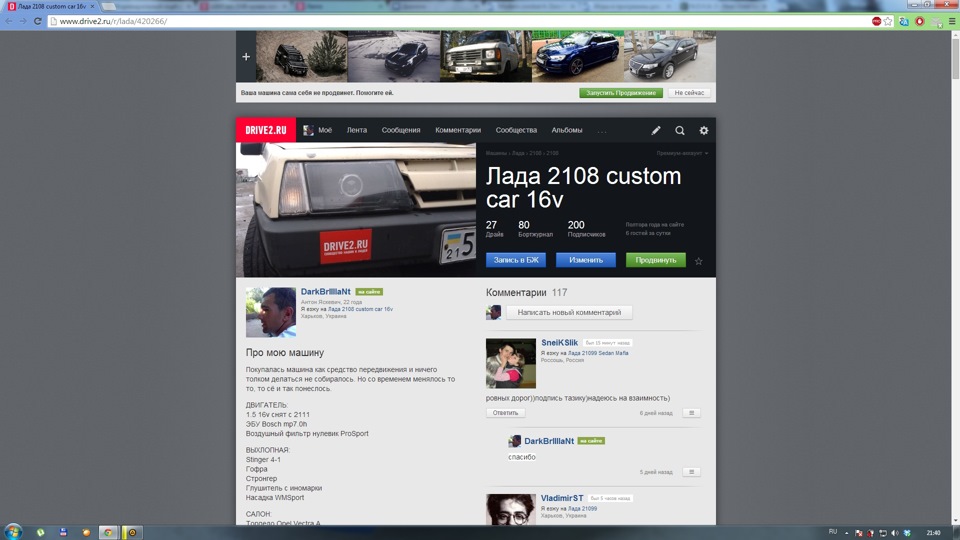Dismiss promo with Не сейчас
The height and width of the screenshot is (540, 960).
(x=689, y=92)
